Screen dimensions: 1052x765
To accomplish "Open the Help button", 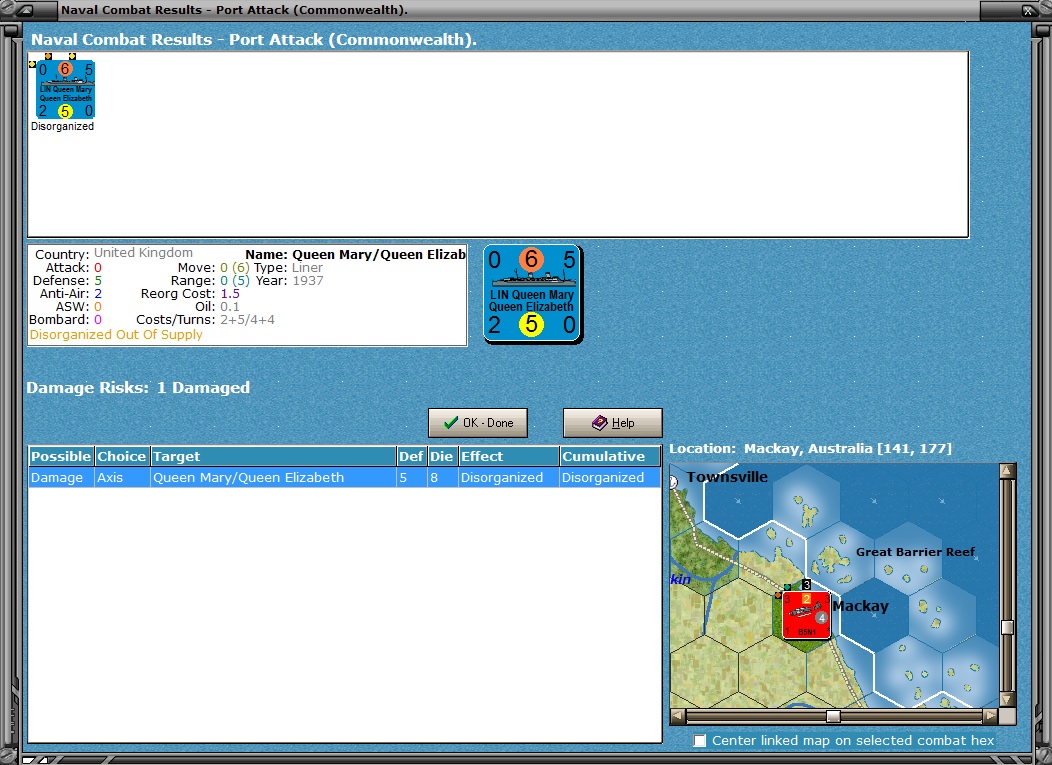I will click(613, 423).
